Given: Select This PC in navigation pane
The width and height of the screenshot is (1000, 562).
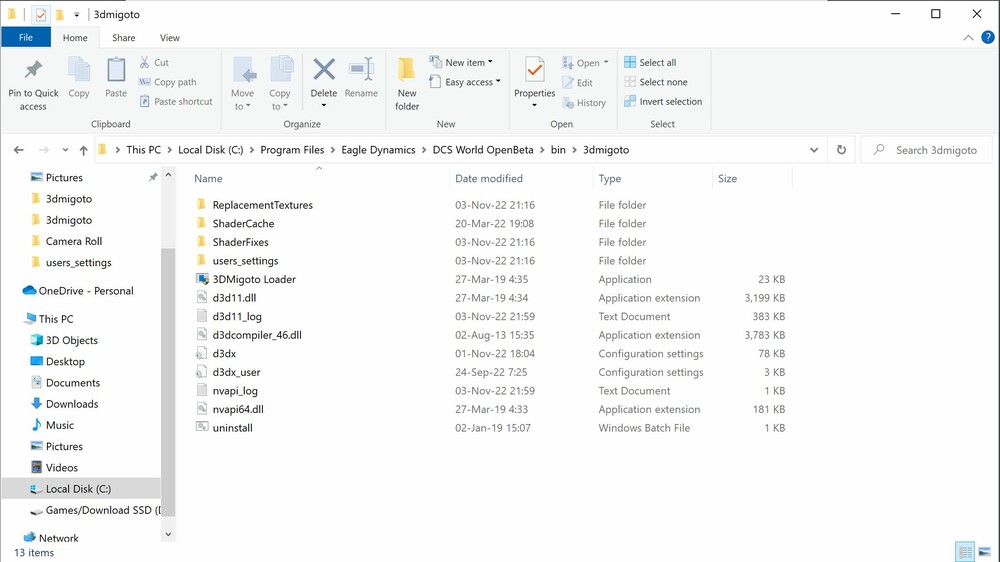Looking at the screenshot, I should pos(50,319).
